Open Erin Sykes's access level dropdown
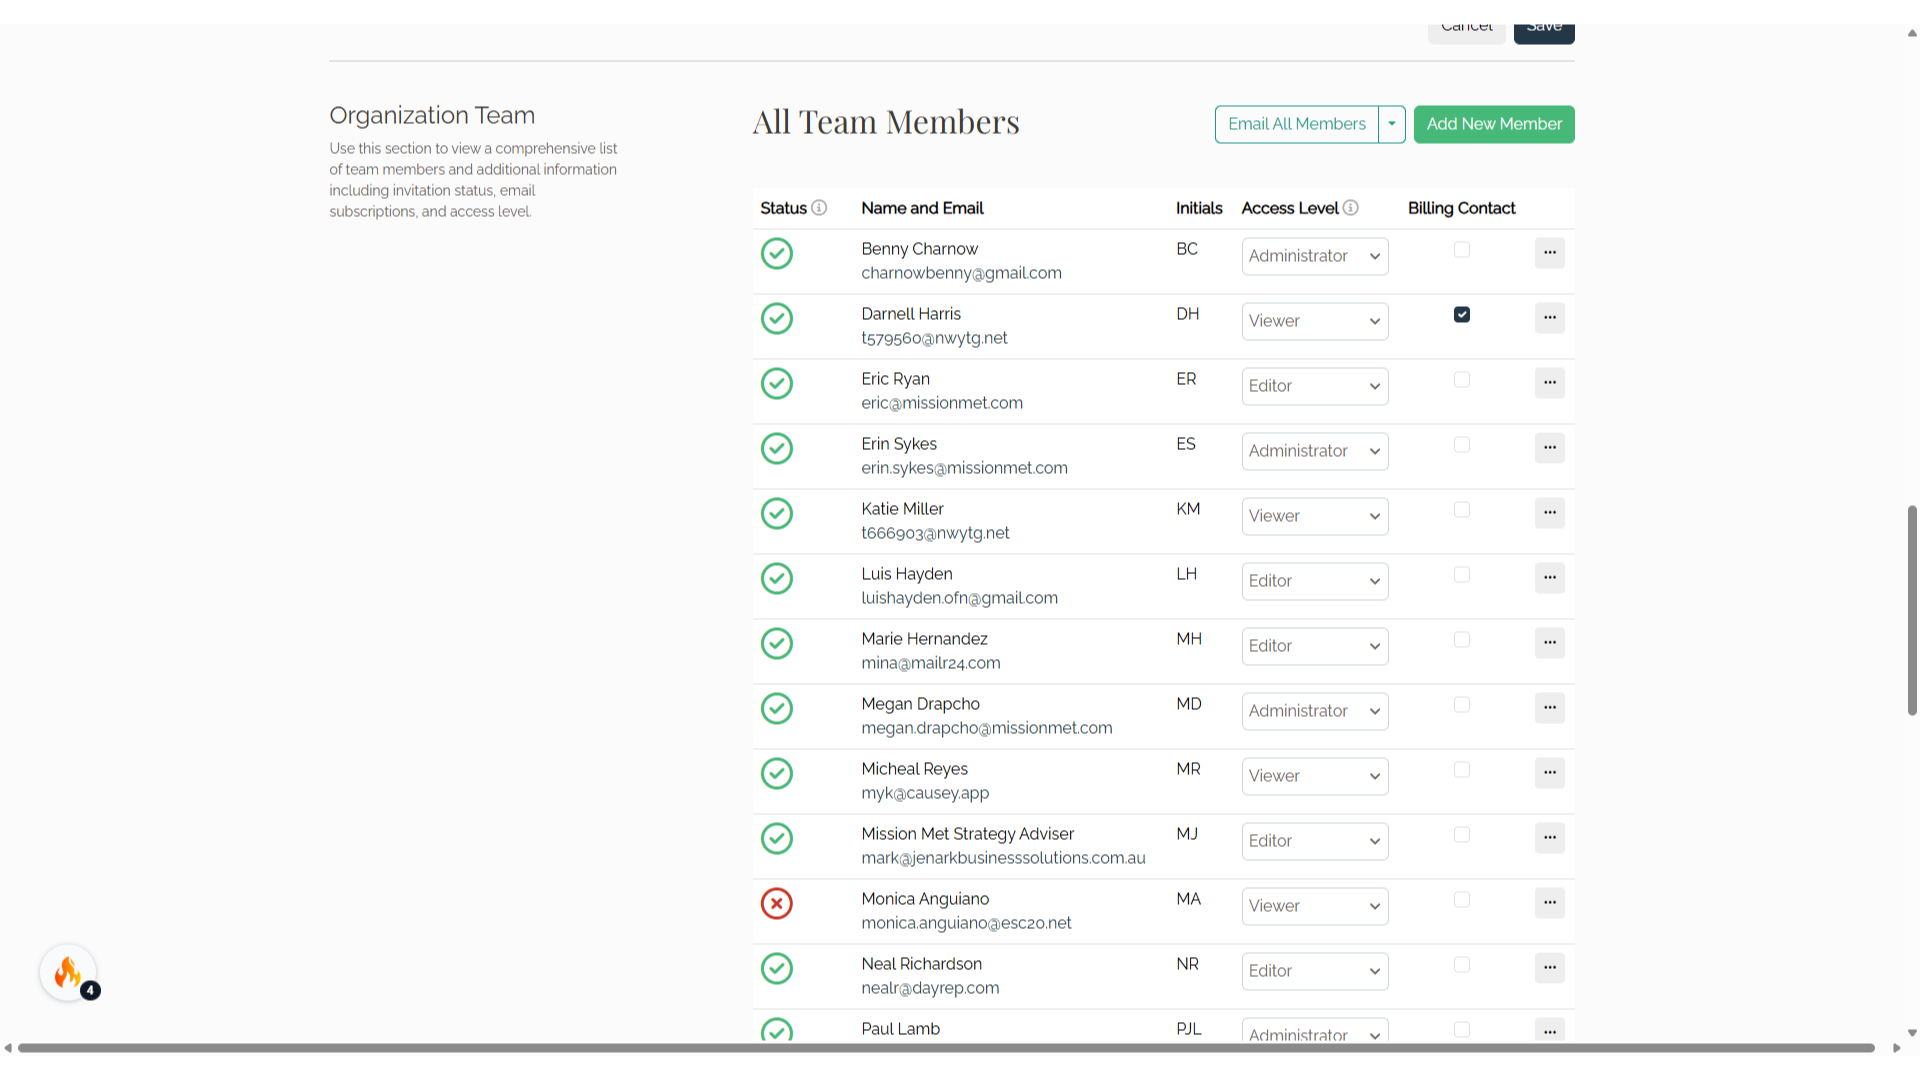The width and height of the screenshot is (1920, 1080). pos(1315,451)
